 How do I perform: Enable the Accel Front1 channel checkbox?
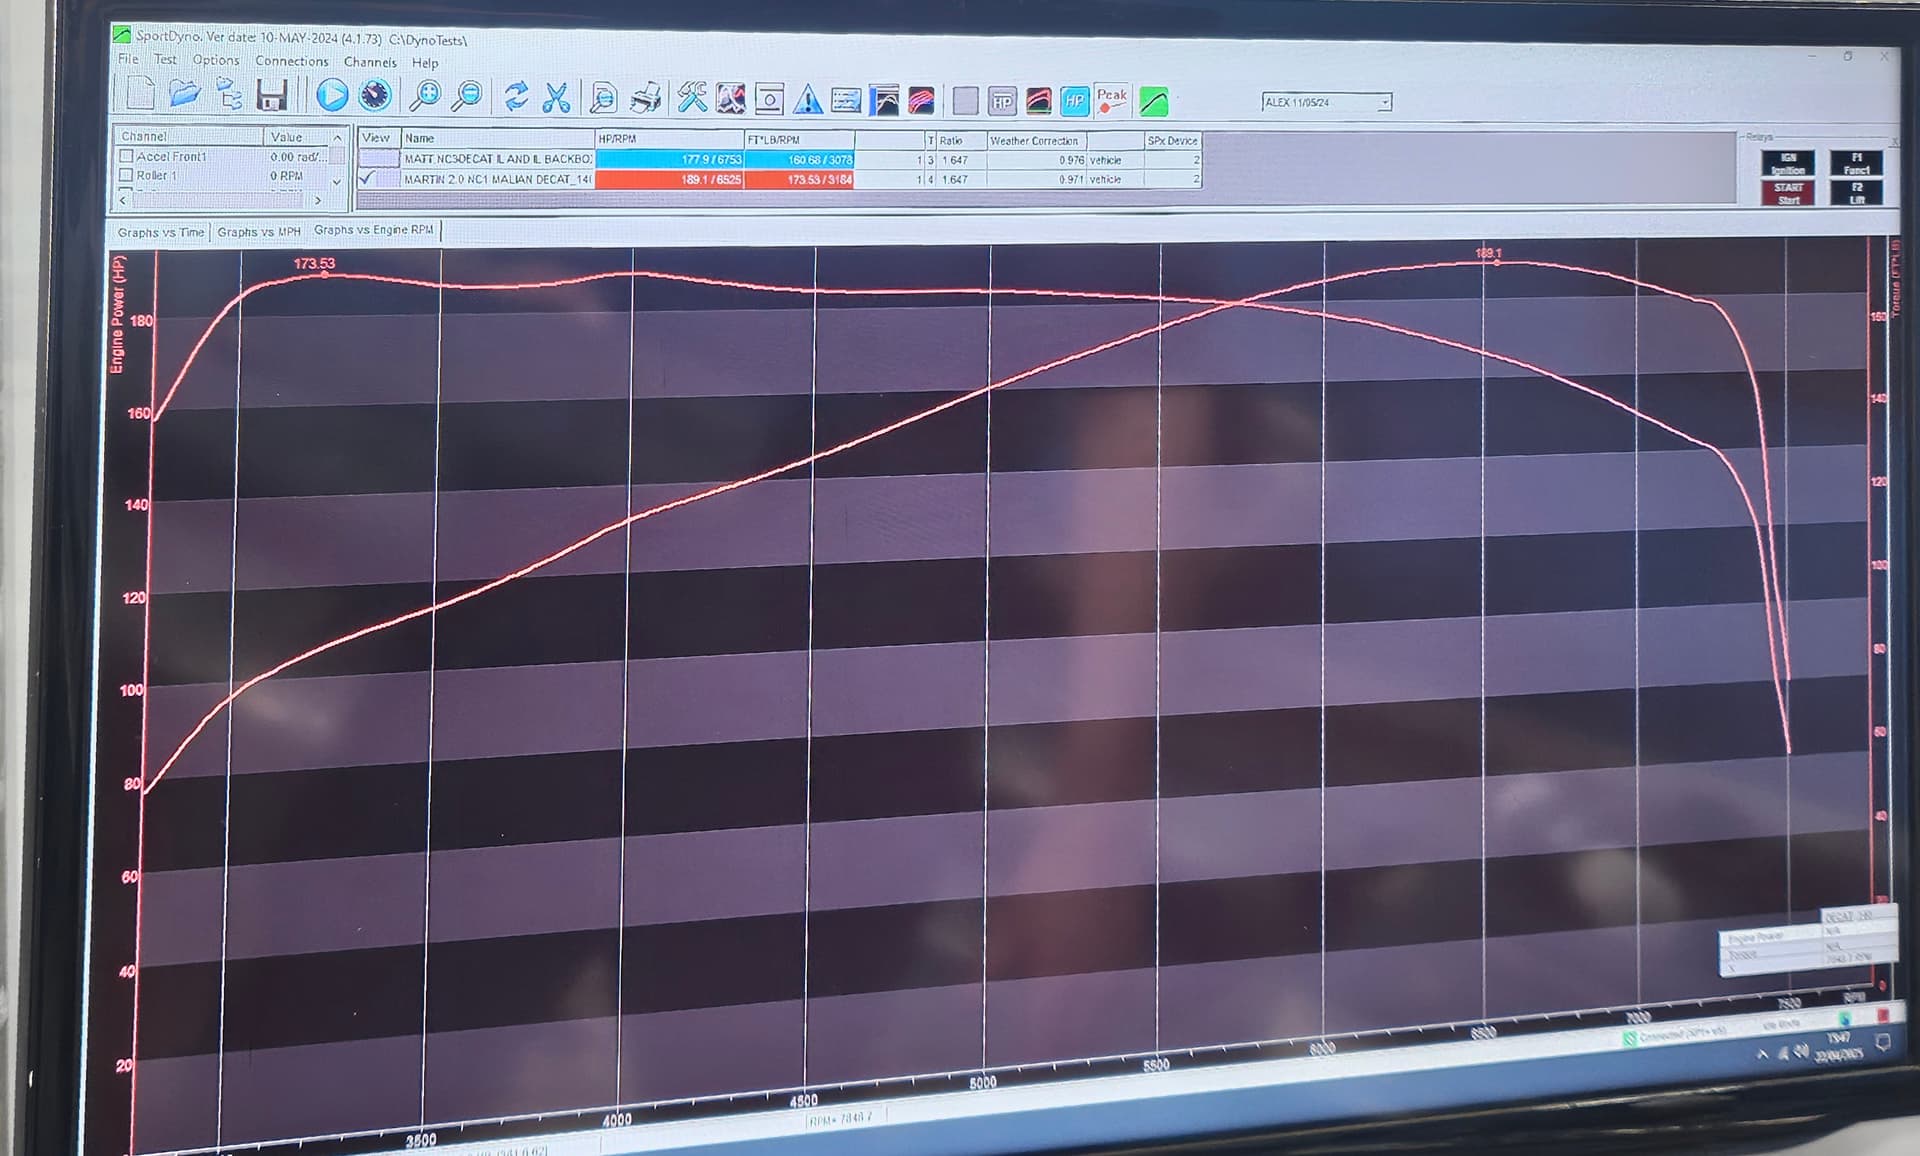pyautogui.click(x=126, y=156)
